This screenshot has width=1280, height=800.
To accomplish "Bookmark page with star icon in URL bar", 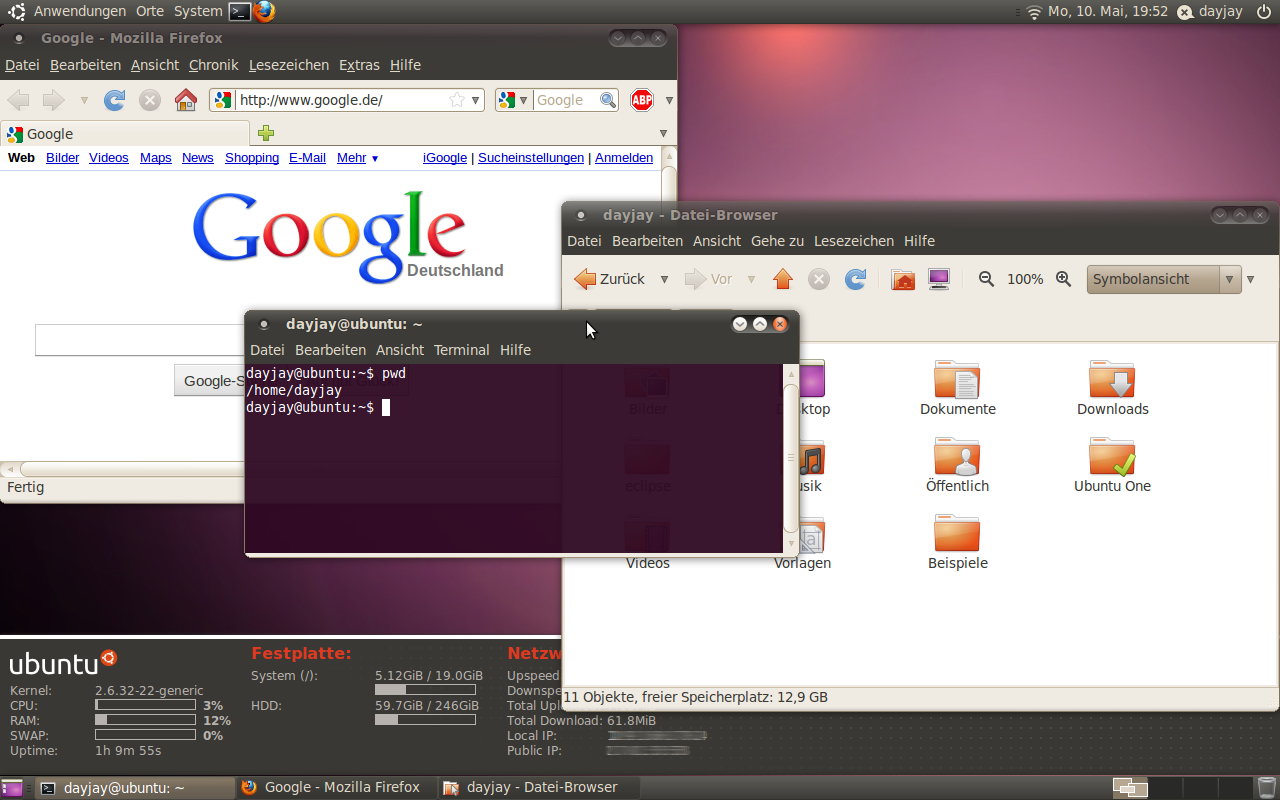I will [457, 100].
